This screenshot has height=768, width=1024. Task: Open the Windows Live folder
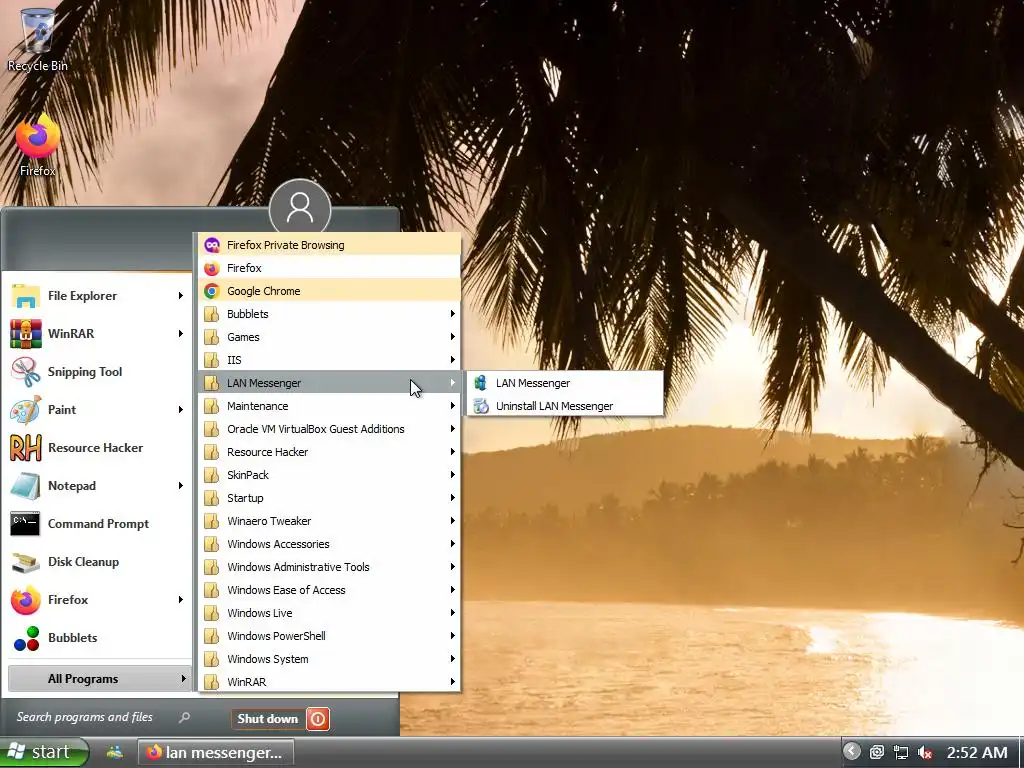329,613
